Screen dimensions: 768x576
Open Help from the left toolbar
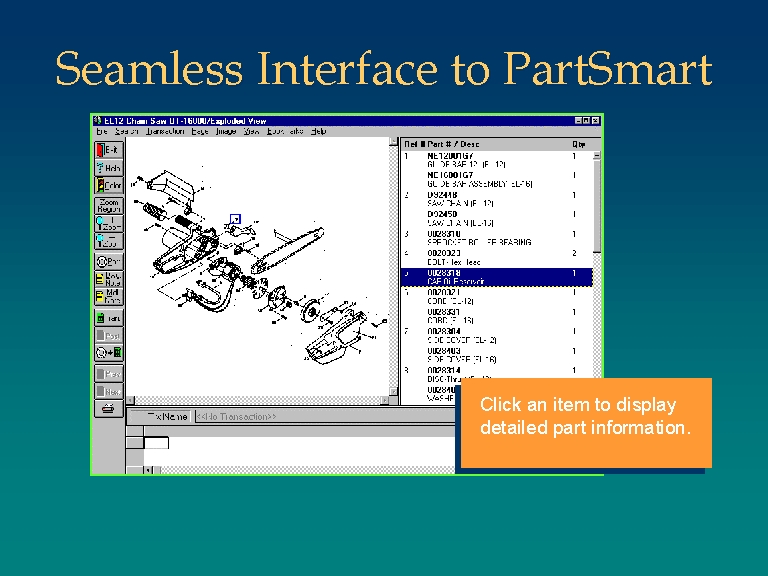[109, 168]
